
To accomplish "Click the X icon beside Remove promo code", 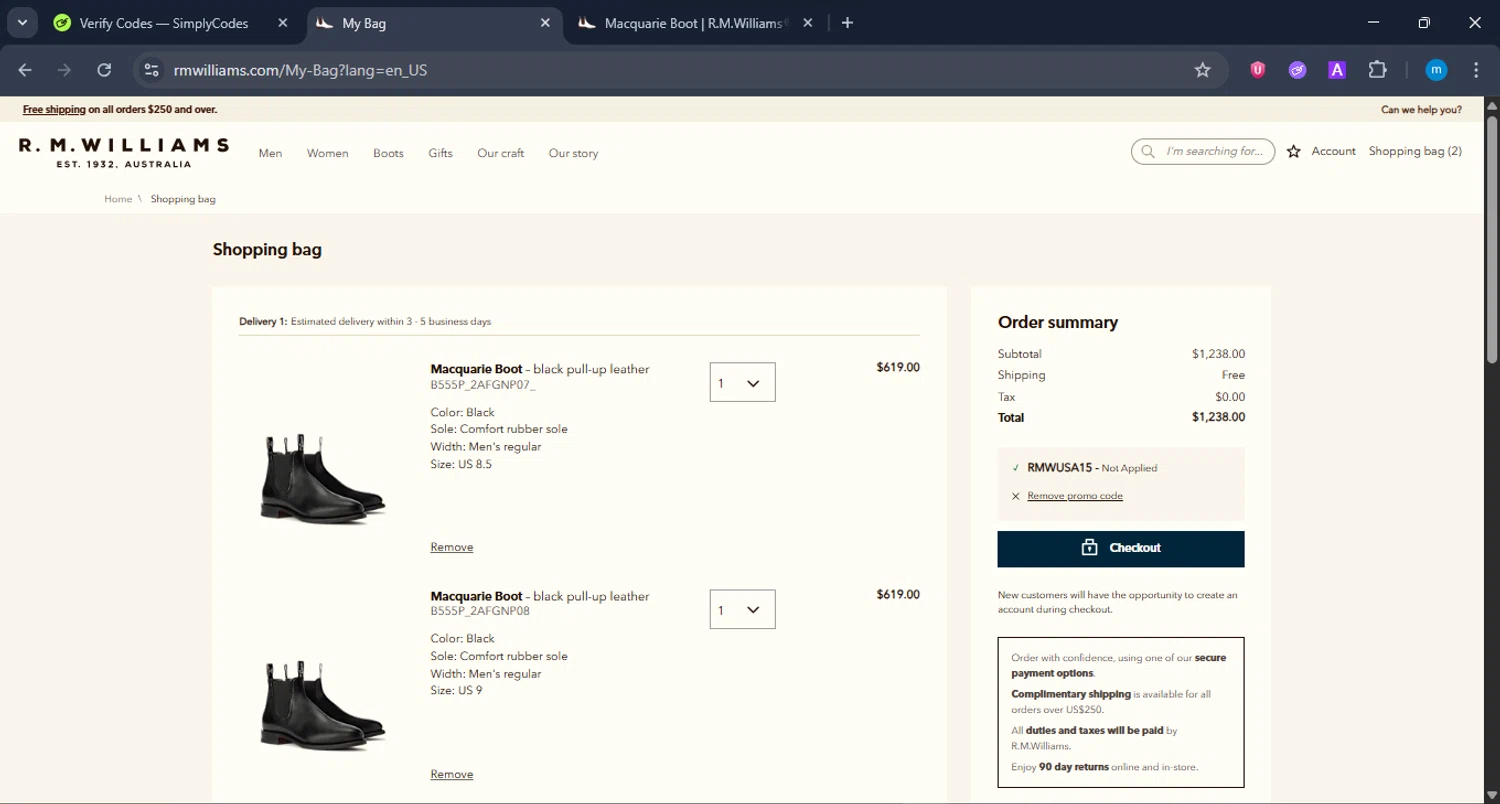I will (x=1016, y=496).
